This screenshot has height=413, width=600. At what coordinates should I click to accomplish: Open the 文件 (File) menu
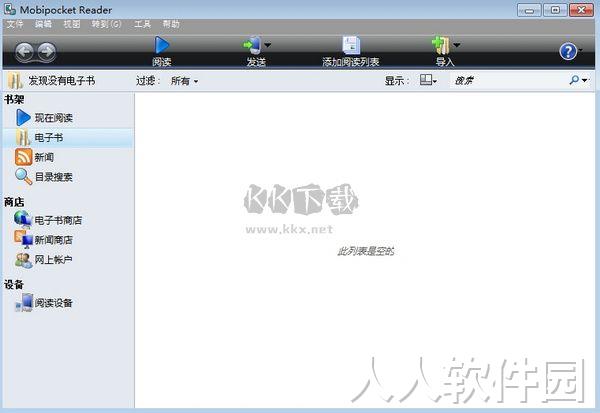pyautogui.click(x=15, y=24)
